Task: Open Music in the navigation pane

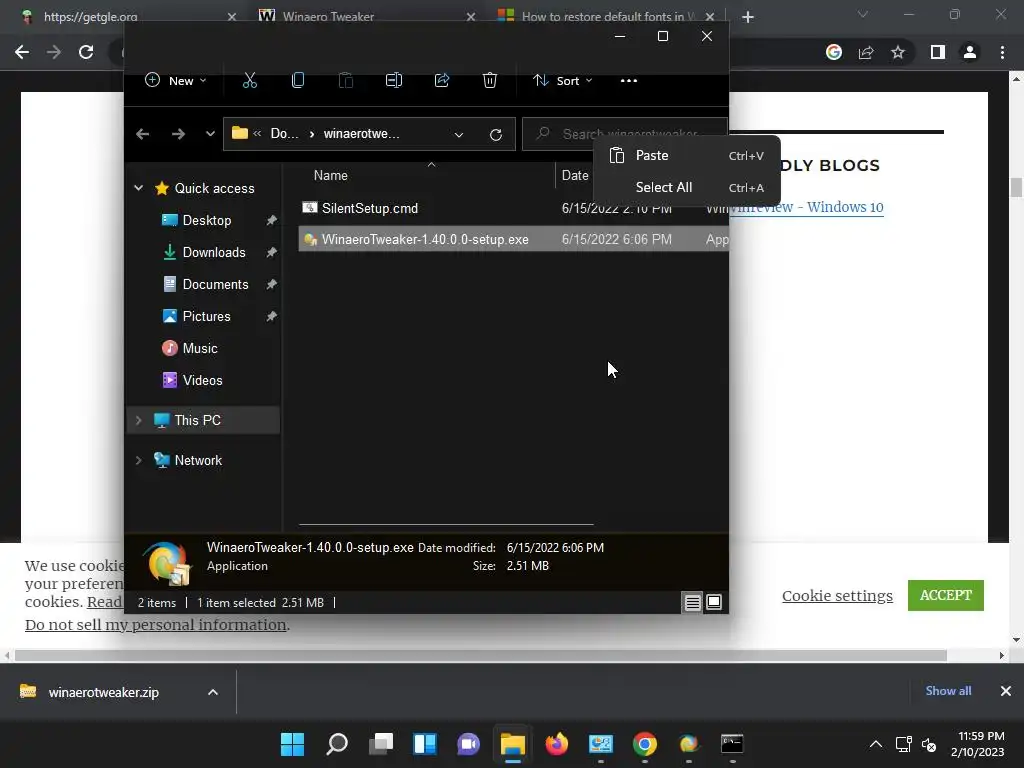Action: (200, 348)
